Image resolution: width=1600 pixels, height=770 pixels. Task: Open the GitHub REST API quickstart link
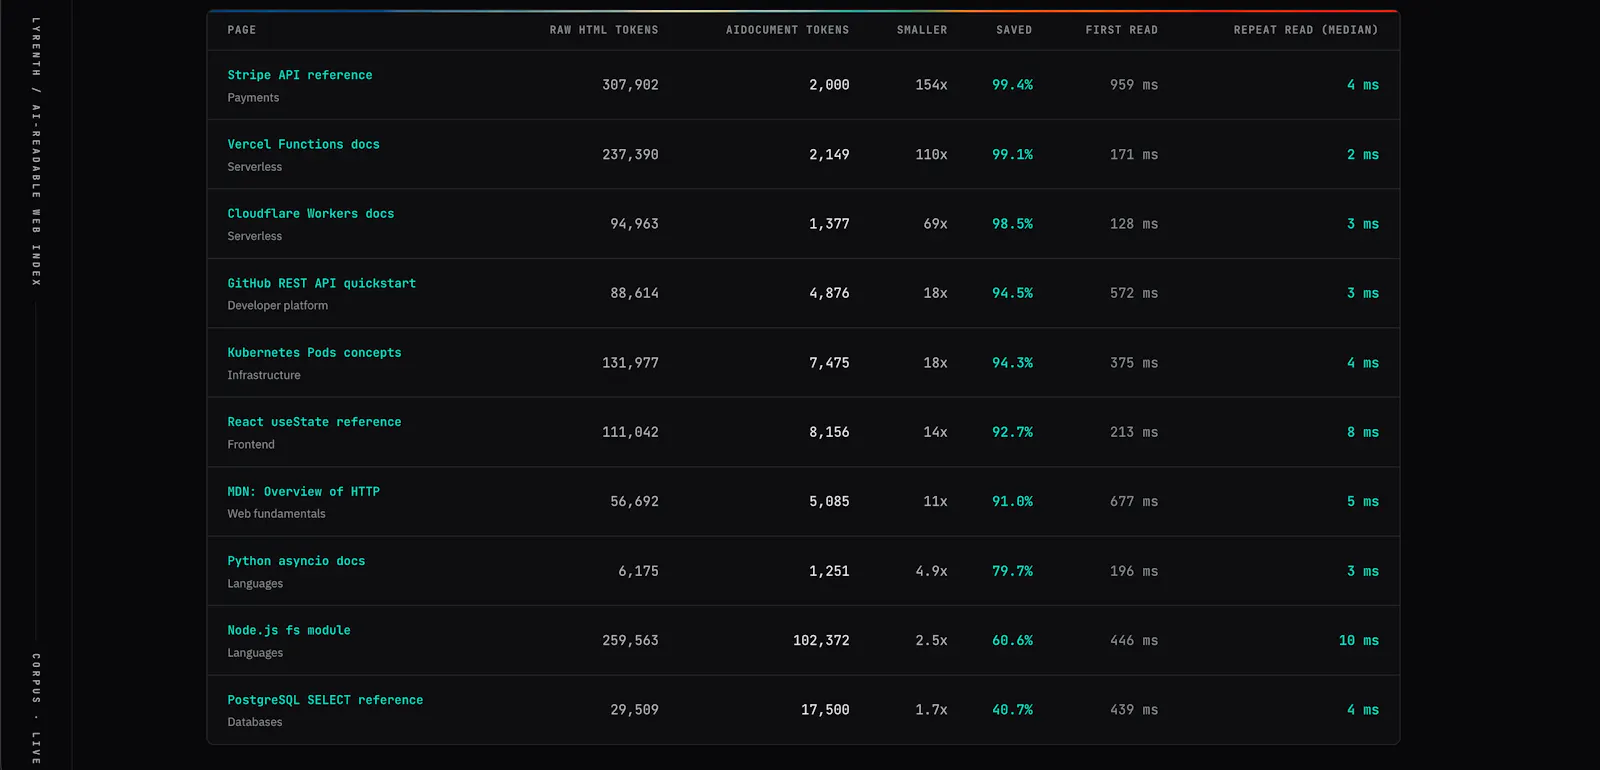tap(321, 283)
